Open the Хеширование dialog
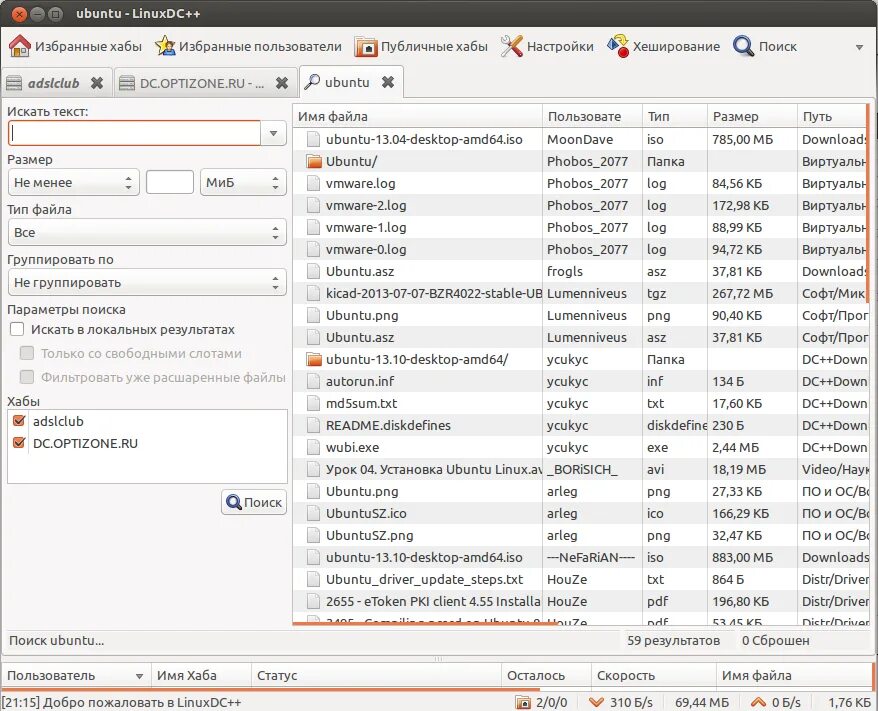This screenshot has width=878, height=711. [666, 45]
